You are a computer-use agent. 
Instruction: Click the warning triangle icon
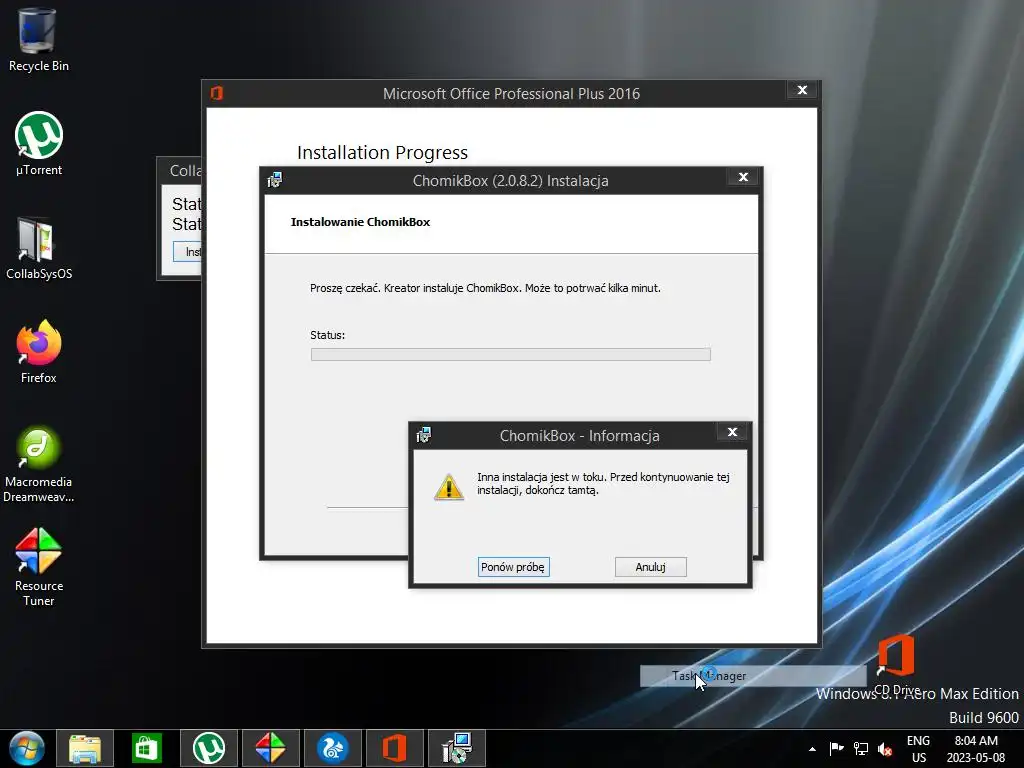[x=449, y=487]
